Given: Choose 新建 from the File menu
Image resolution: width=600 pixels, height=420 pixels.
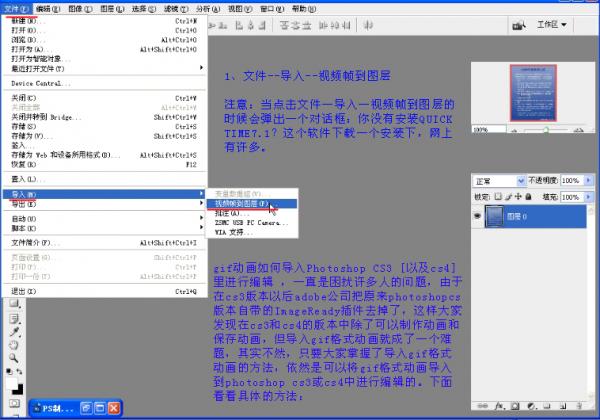Looking at the screenshot, I should tap(105, 21).
